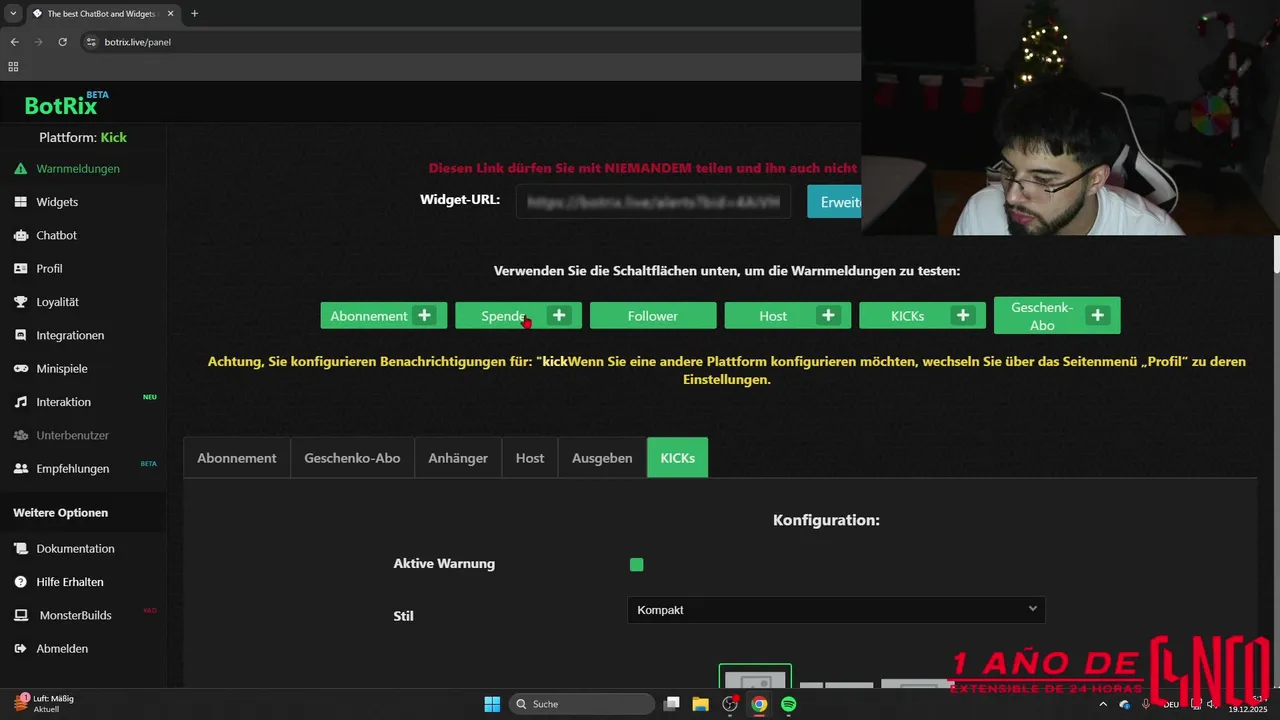Open the Chatbot robot icon
This screenshot has height=720, width=1280.
pos(21,235)
